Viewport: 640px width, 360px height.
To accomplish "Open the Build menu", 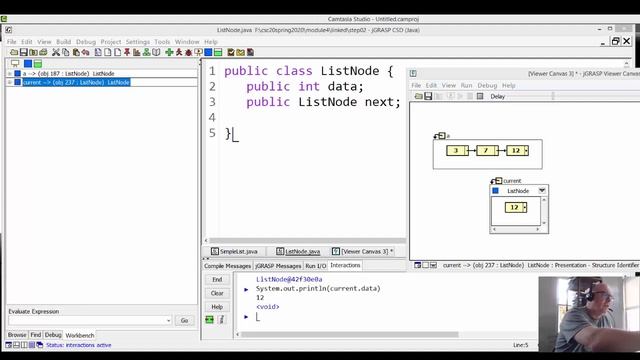I will click(x=63, y=42).
